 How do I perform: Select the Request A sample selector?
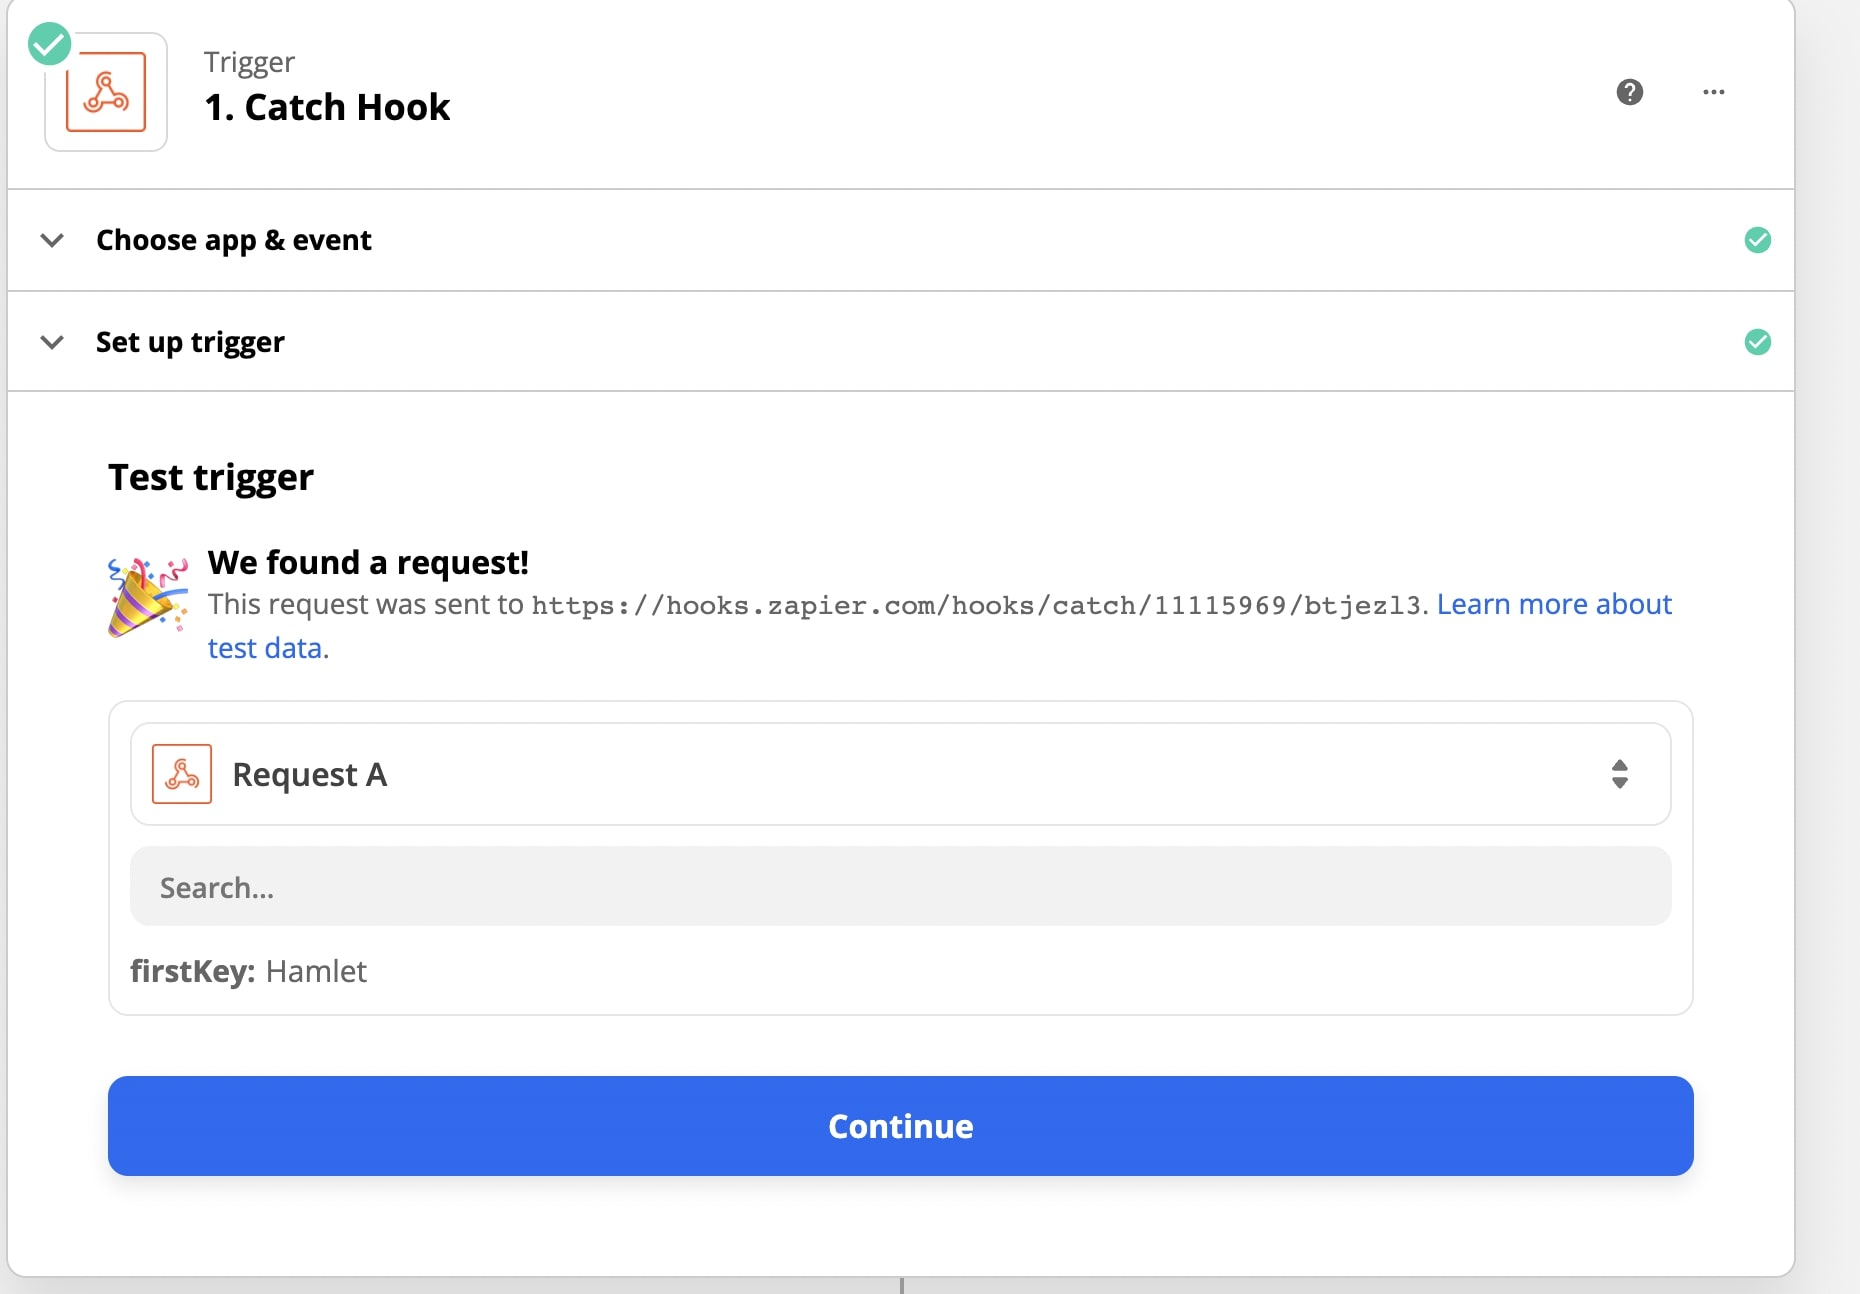(x=900, y=774)
